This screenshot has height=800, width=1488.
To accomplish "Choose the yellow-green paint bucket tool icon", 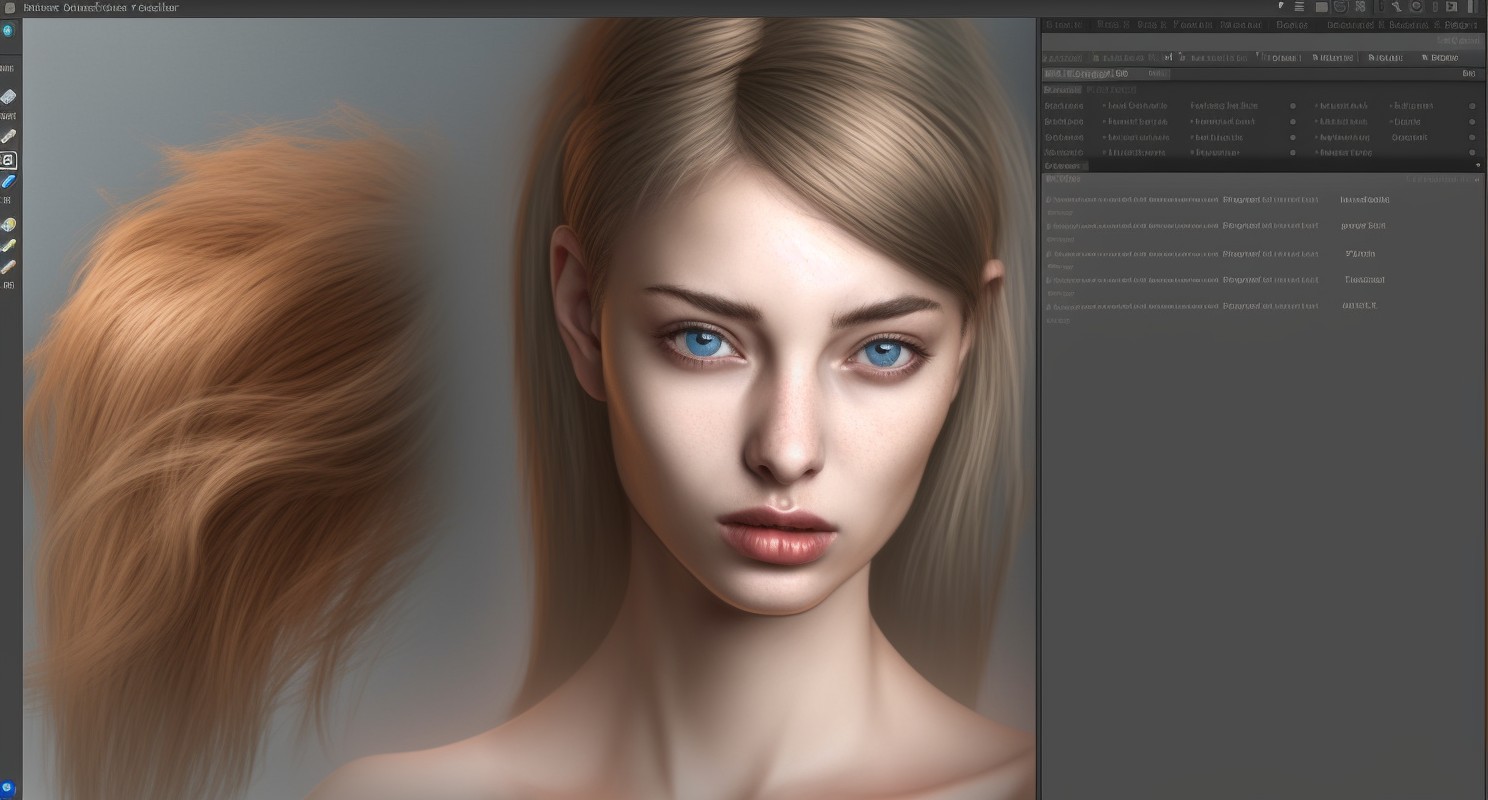I will pos(8,225).
